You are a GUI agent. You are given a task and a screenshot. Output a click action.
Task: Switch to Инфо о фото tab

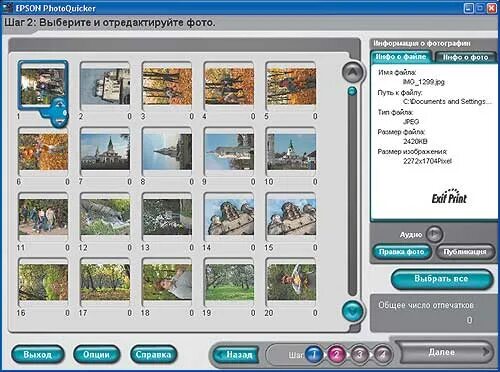tap(465, 57)
